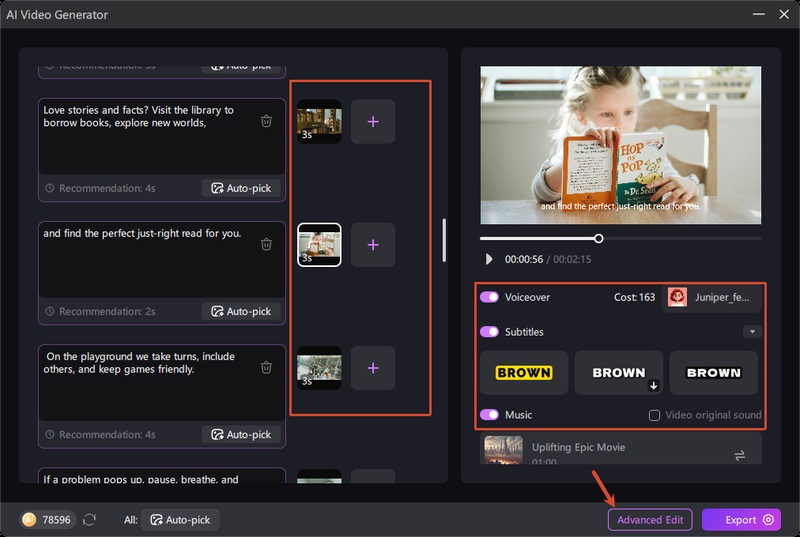Enable the Video original sound checkbox
The image size is (800, 537).
[654, 415]
